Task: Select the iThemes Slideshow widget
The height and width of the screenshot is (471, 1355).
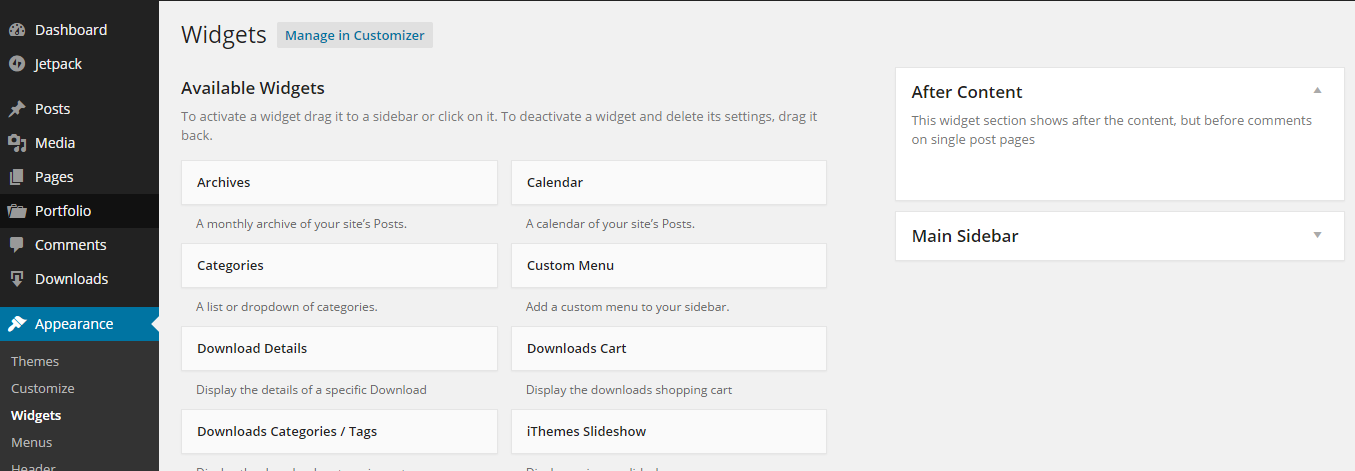Action: point(668,432)
